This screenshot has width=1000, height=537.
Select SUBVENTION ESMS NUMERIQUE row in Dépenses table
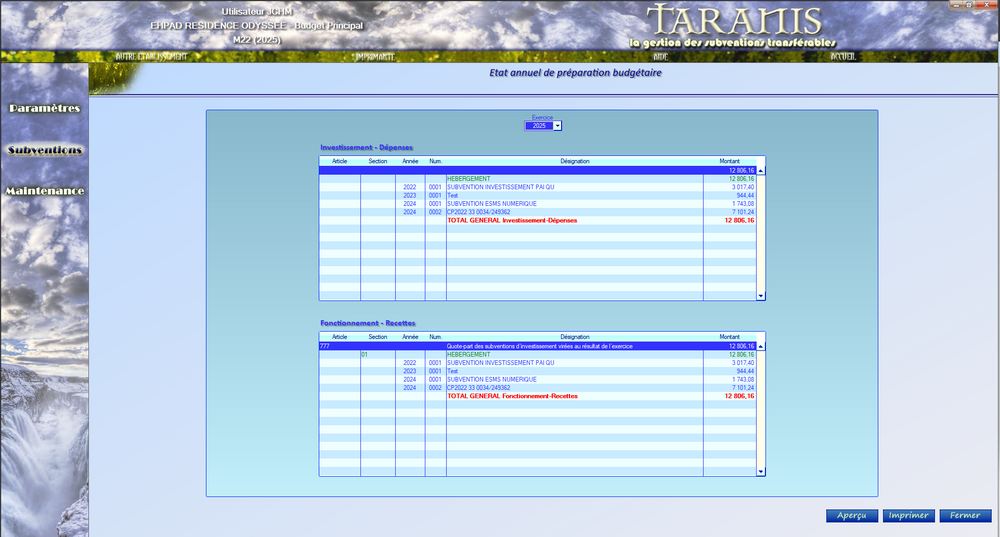[x=538, y=204]
